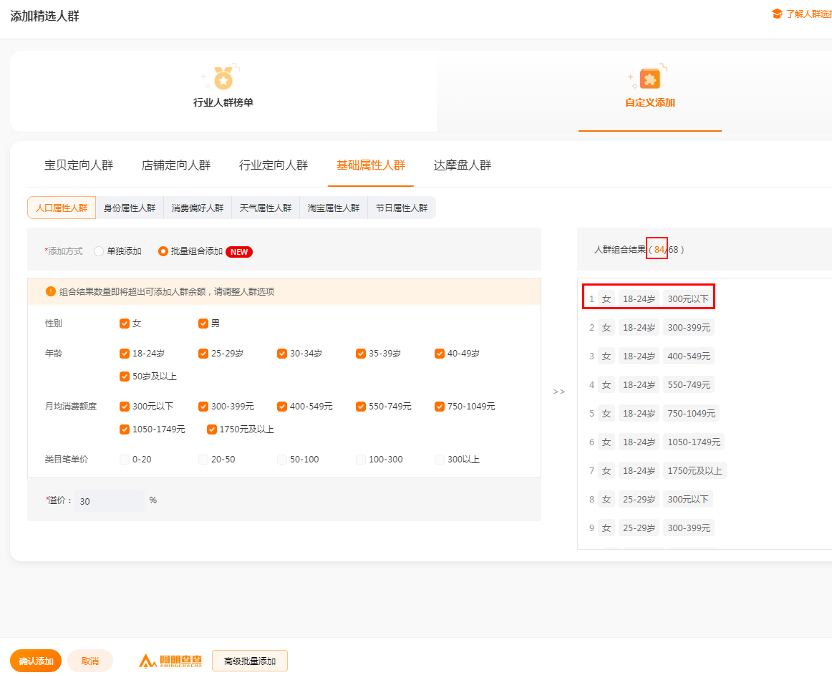Screen dimensions: 832x676
Task: Switch to the 宝贝定向人群 tab
Action: pos(79,165)
